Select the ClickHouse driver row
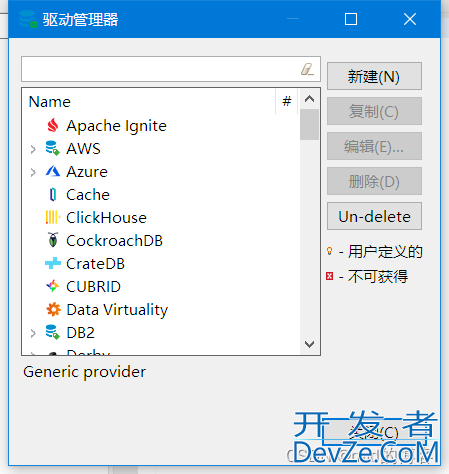Screen dimensions: 449x474 tap(161, 217)
